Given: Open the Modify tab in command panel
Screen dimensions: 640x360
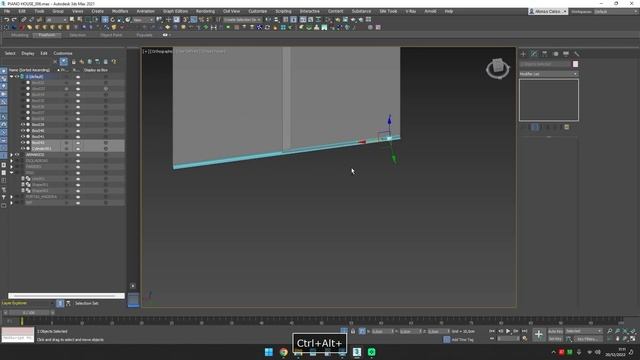Looking at the screenshot, I should point(534,54).
